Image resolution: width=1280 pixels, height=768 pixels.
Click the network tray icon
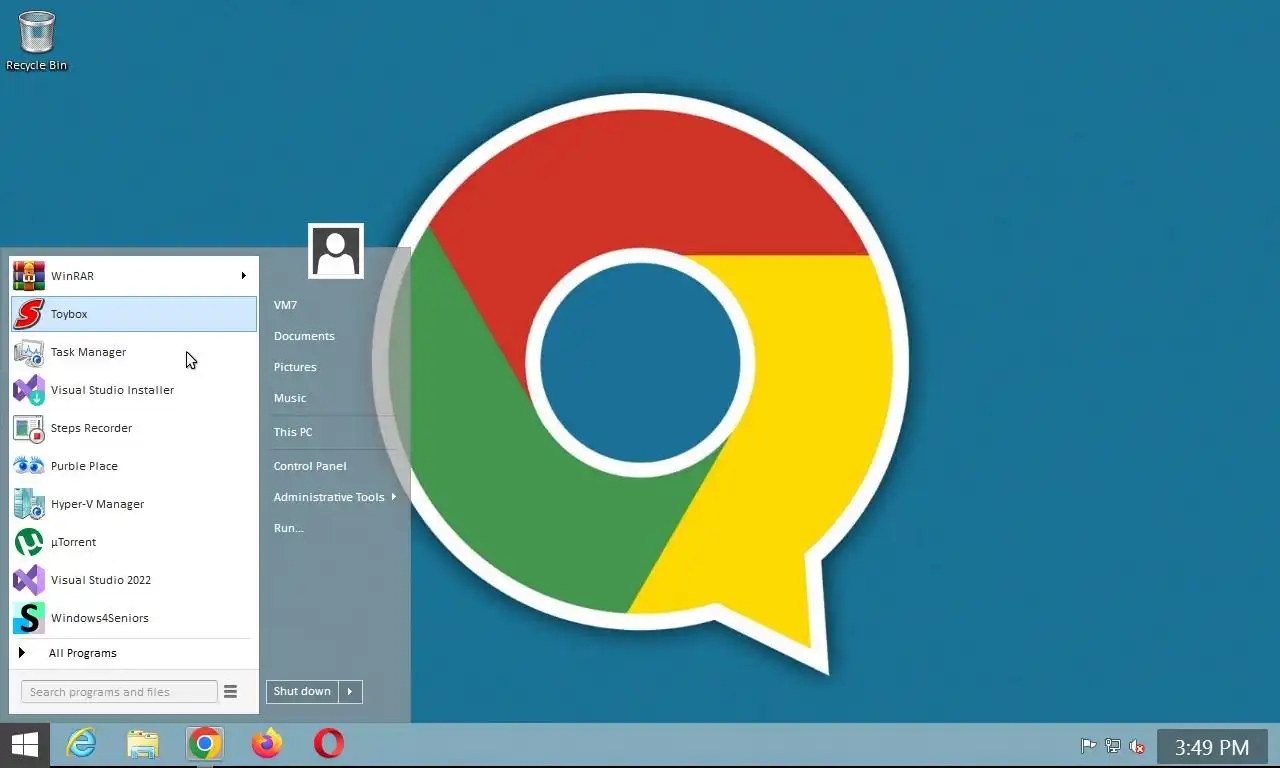(1112, 746)
